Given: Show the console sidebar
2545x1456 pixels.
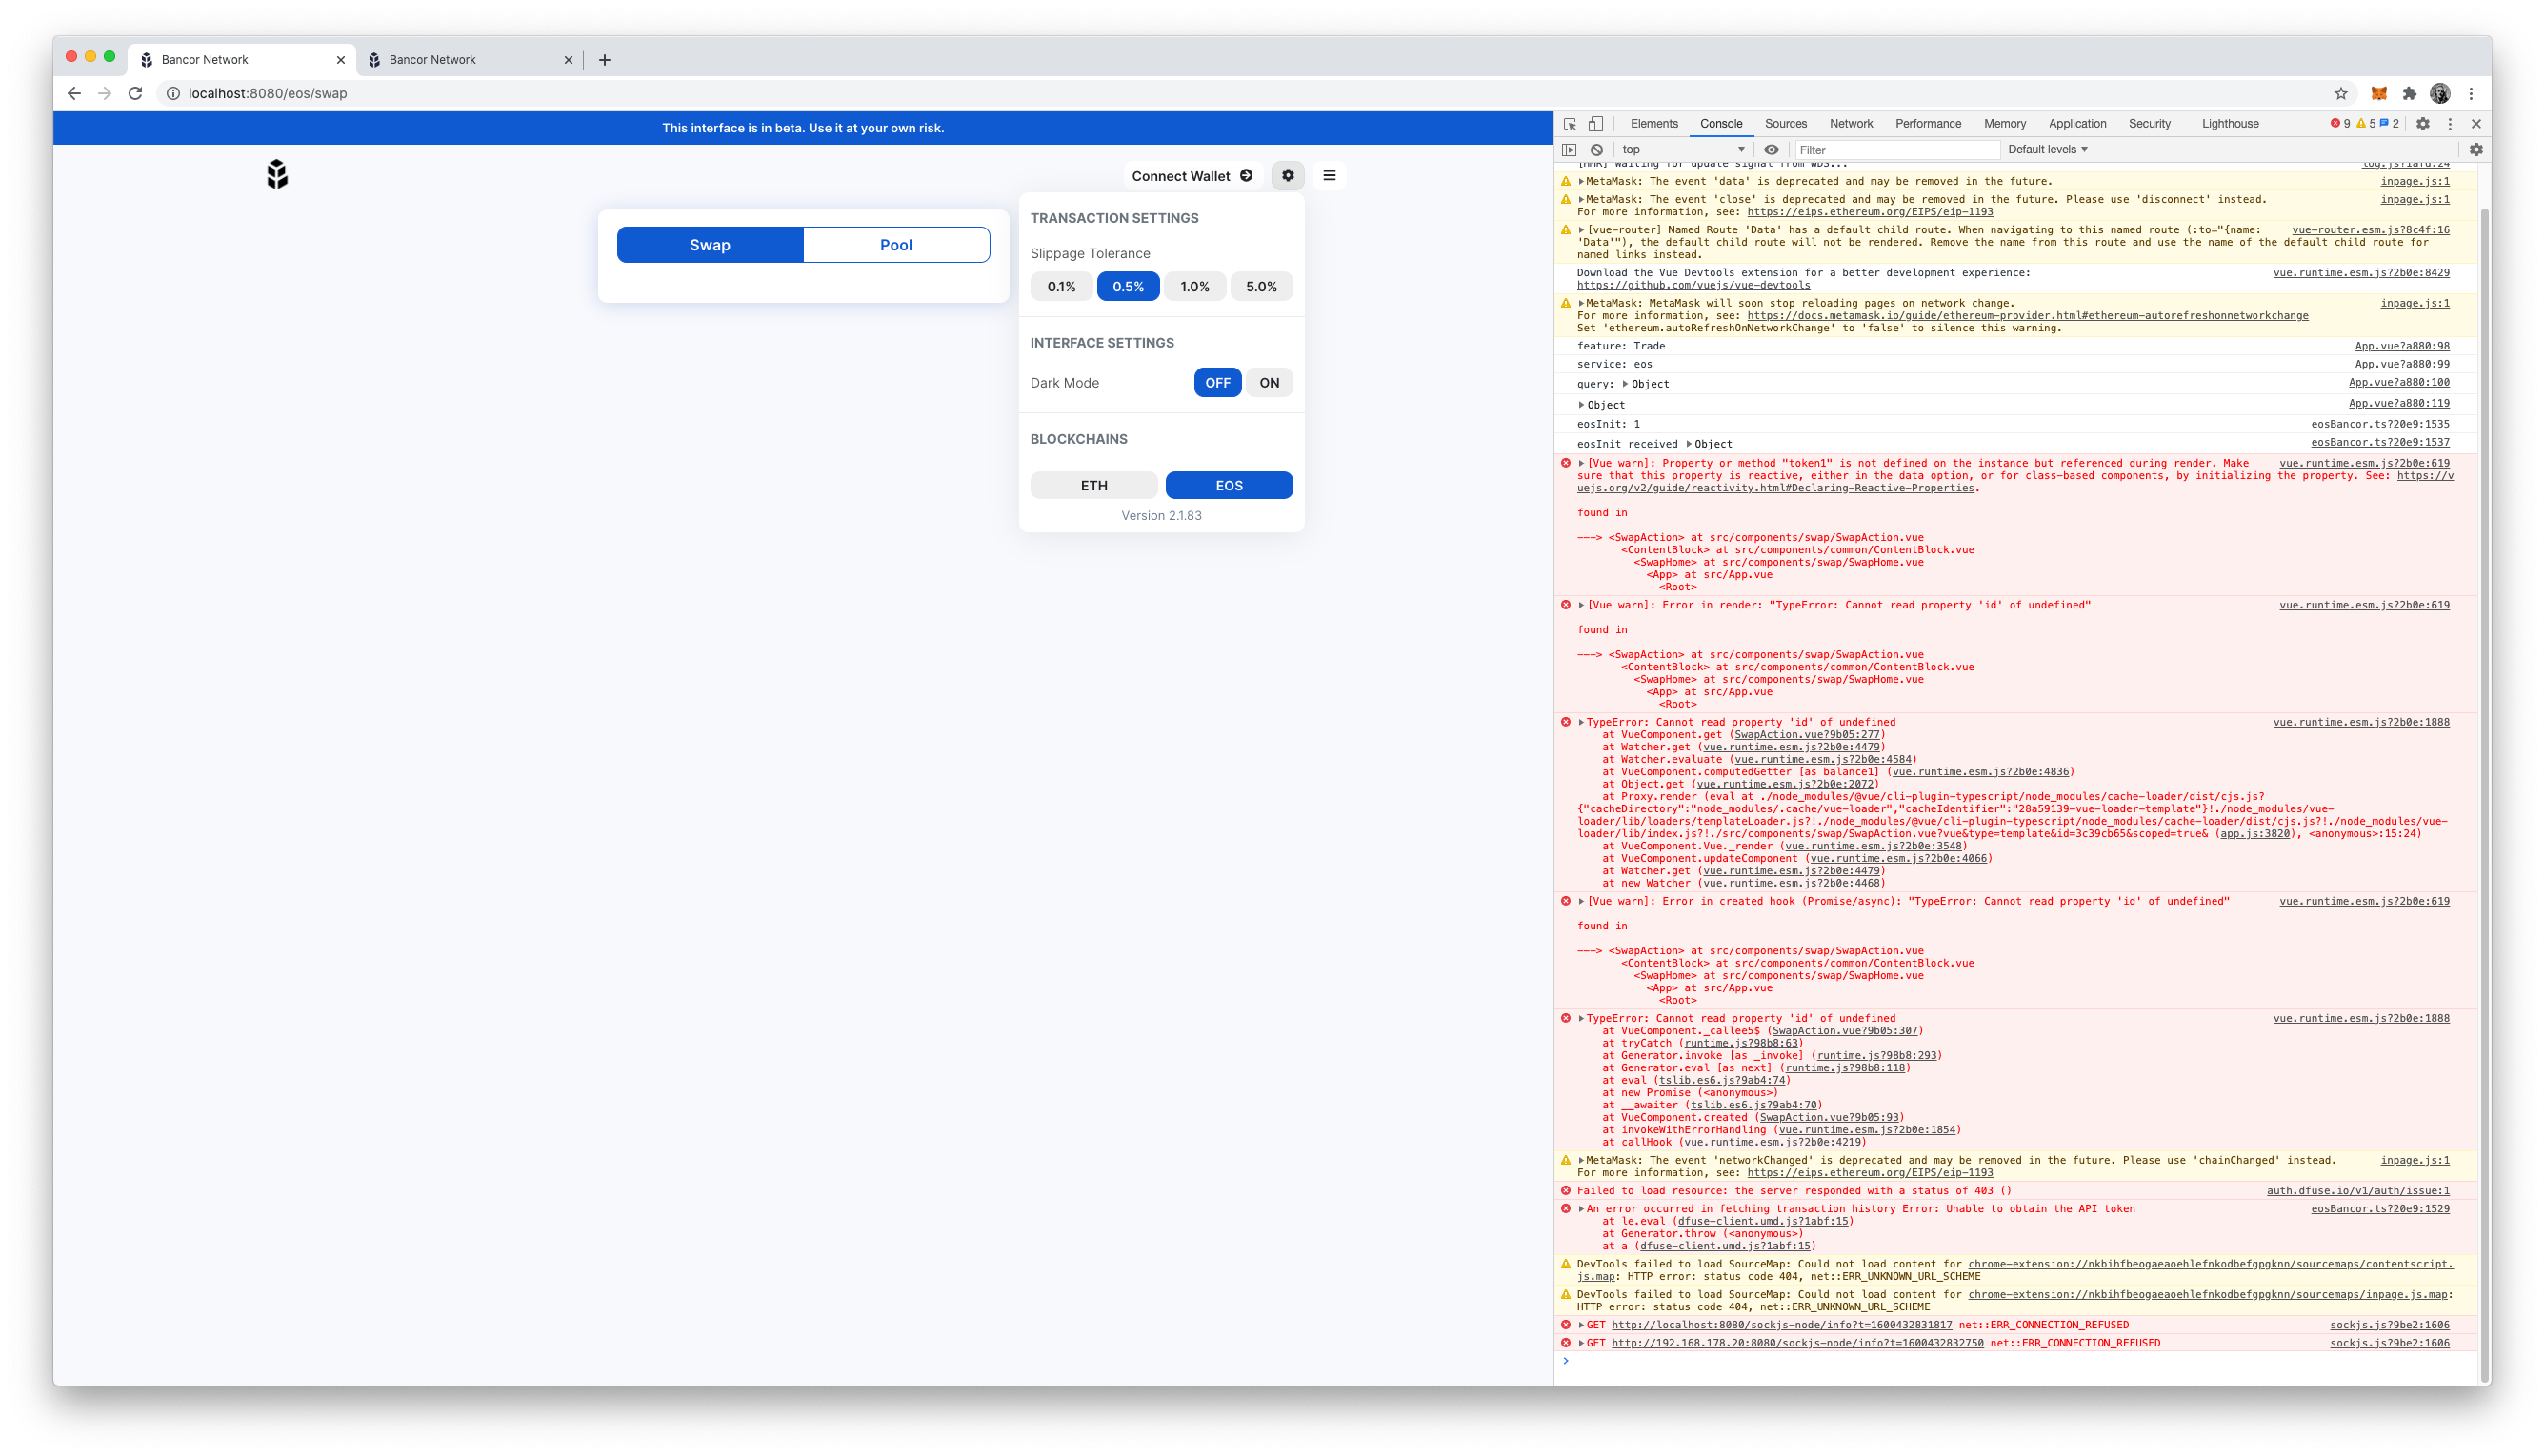Looking at the screenshot, I should [x=1569, y=150].
